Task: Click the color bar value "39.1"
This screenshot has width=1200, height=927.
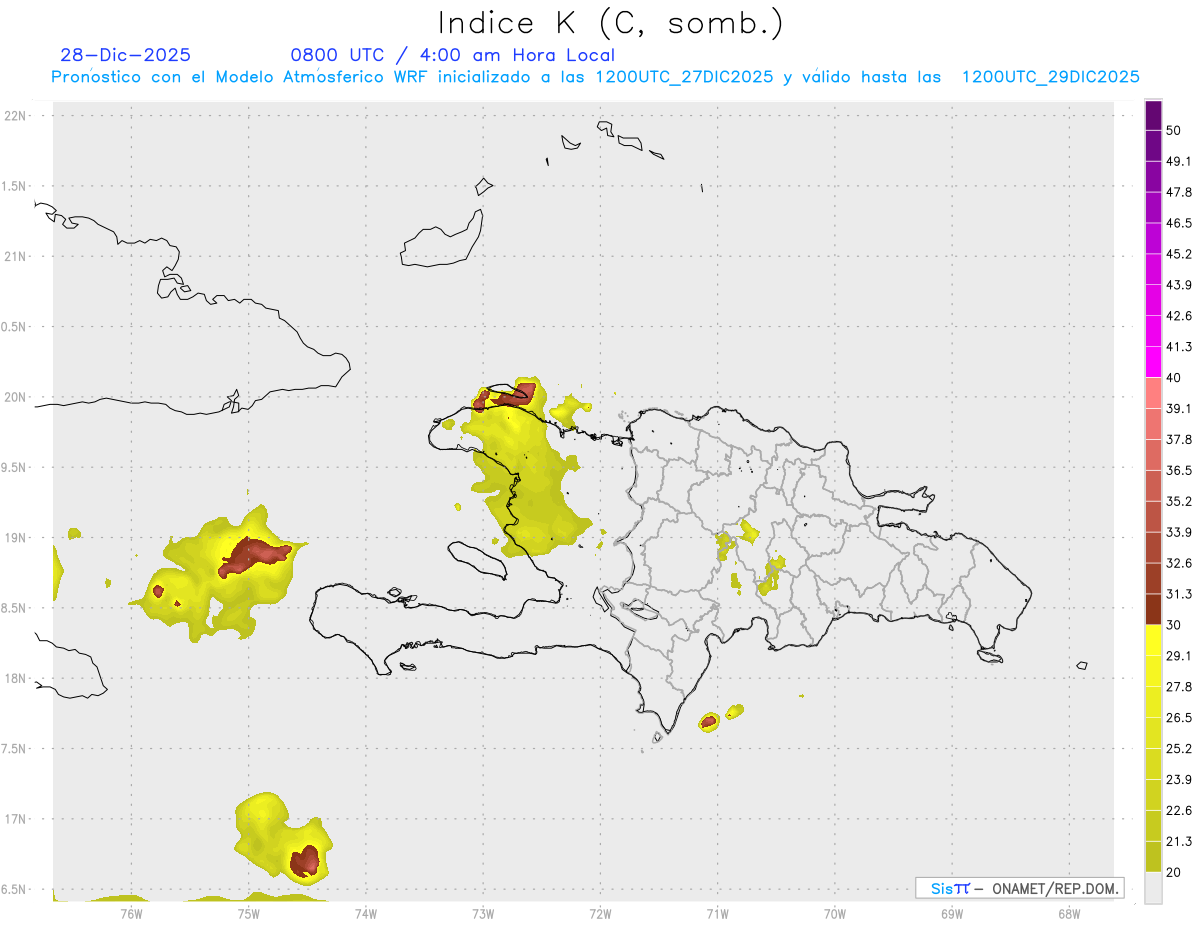Action: coord(1179,409)
